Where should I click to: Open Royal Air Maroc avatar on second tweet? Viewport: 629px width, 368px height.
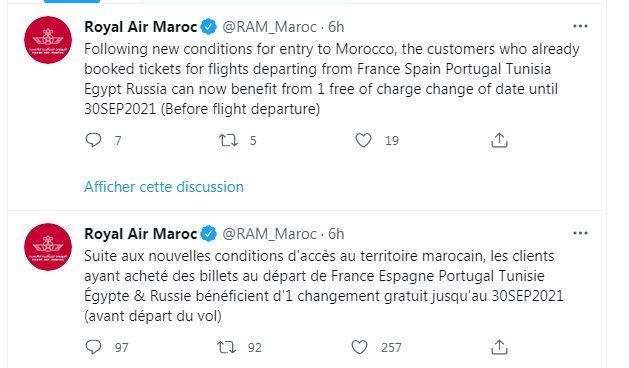pyautogui.click(x=48, y=247)
